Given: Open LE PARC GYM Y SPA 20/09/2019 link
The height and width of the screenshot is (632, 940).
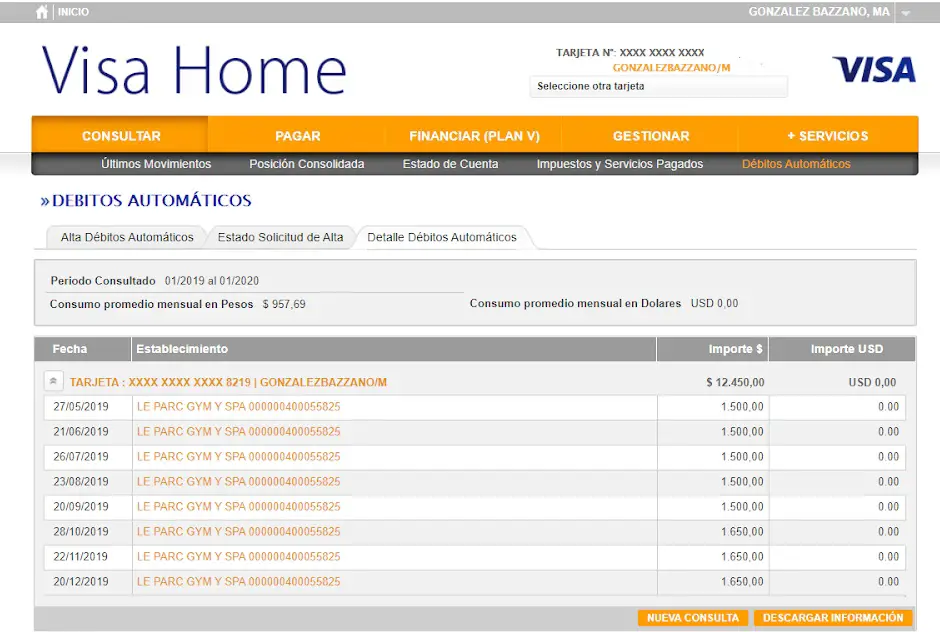Looking at the screenshot, I should coord(239,507).
